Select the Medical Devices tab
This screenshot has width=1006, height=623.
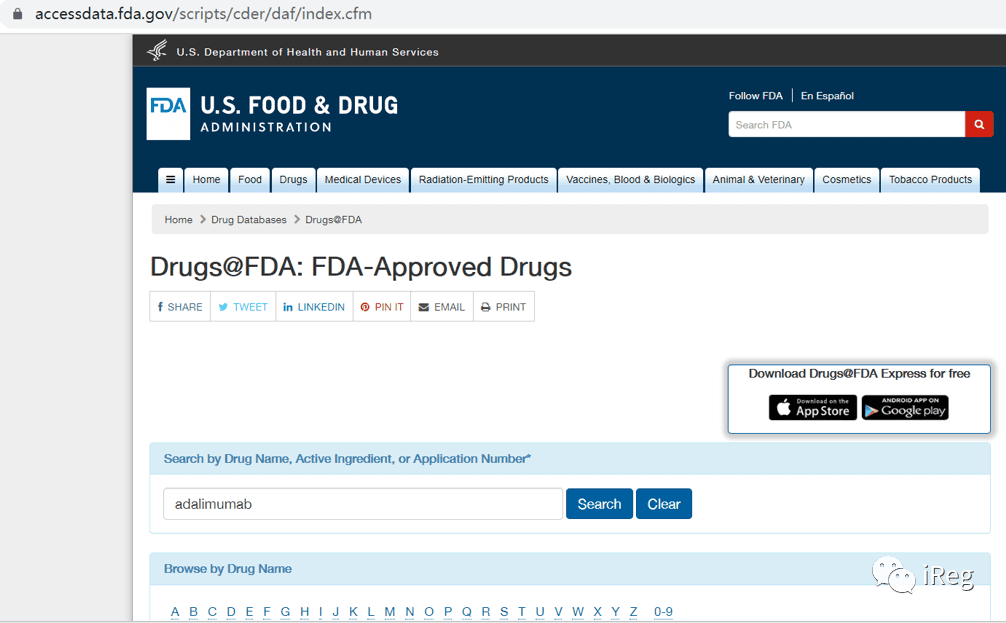362,180
